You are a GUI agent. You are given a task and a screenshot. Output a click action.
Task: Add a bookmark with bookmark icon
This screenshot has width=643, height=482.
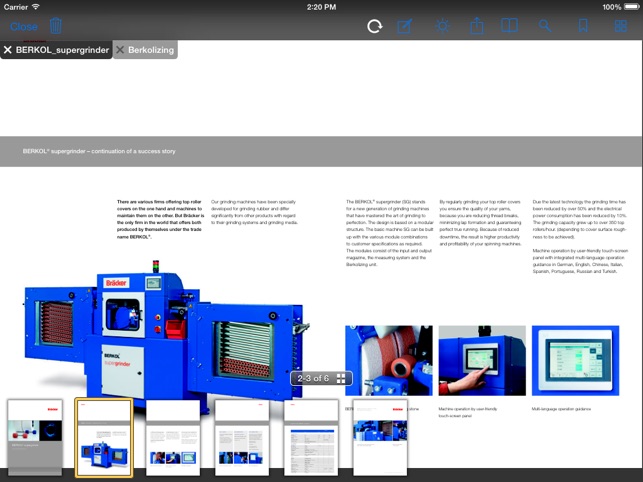coord(583,26)
